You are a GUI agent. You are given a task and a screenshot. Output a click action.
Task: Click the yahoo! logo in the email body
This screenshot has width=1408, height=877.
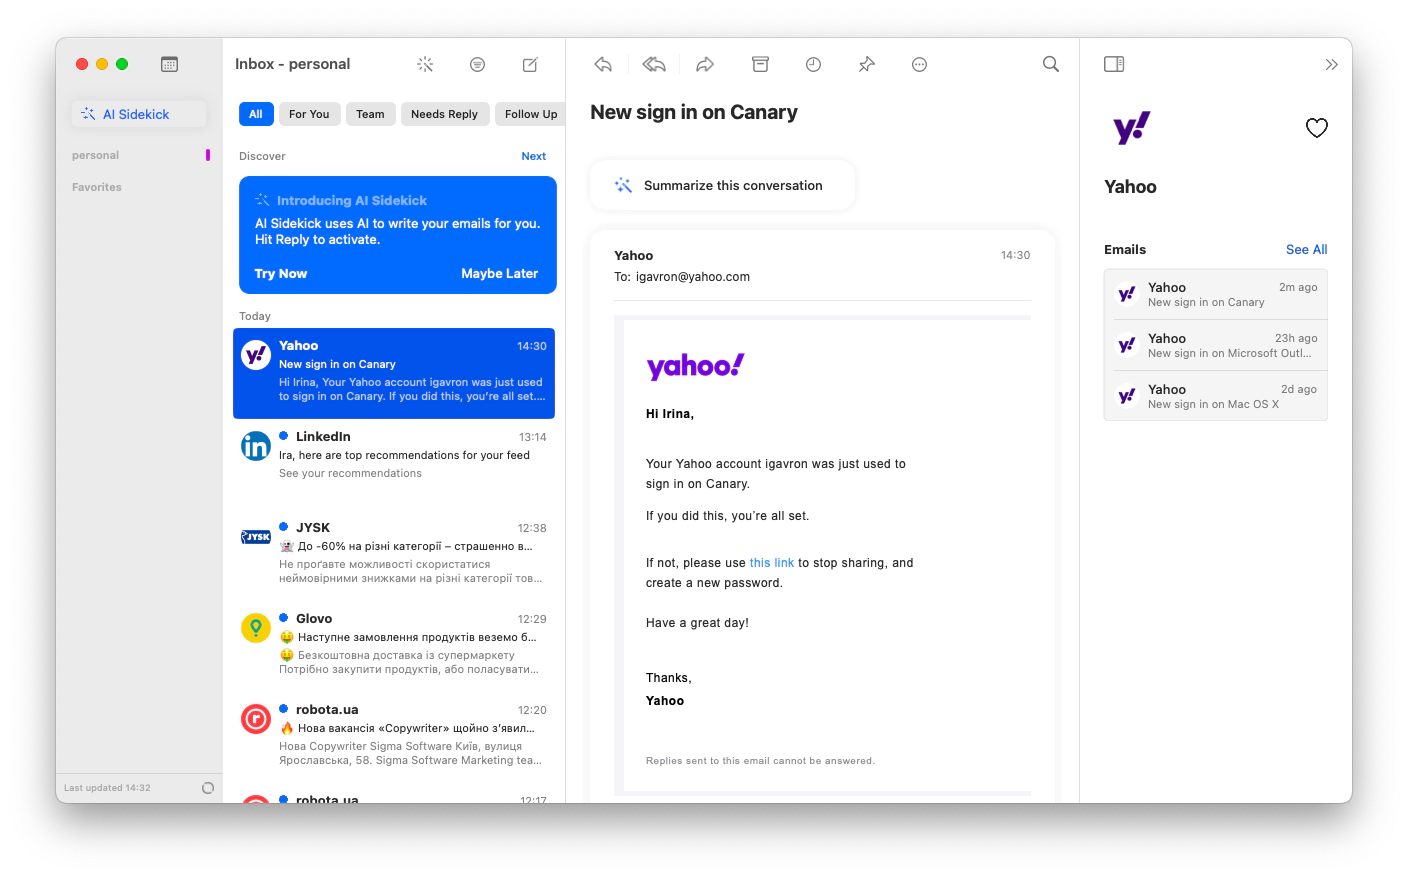[x=696, y=366]
